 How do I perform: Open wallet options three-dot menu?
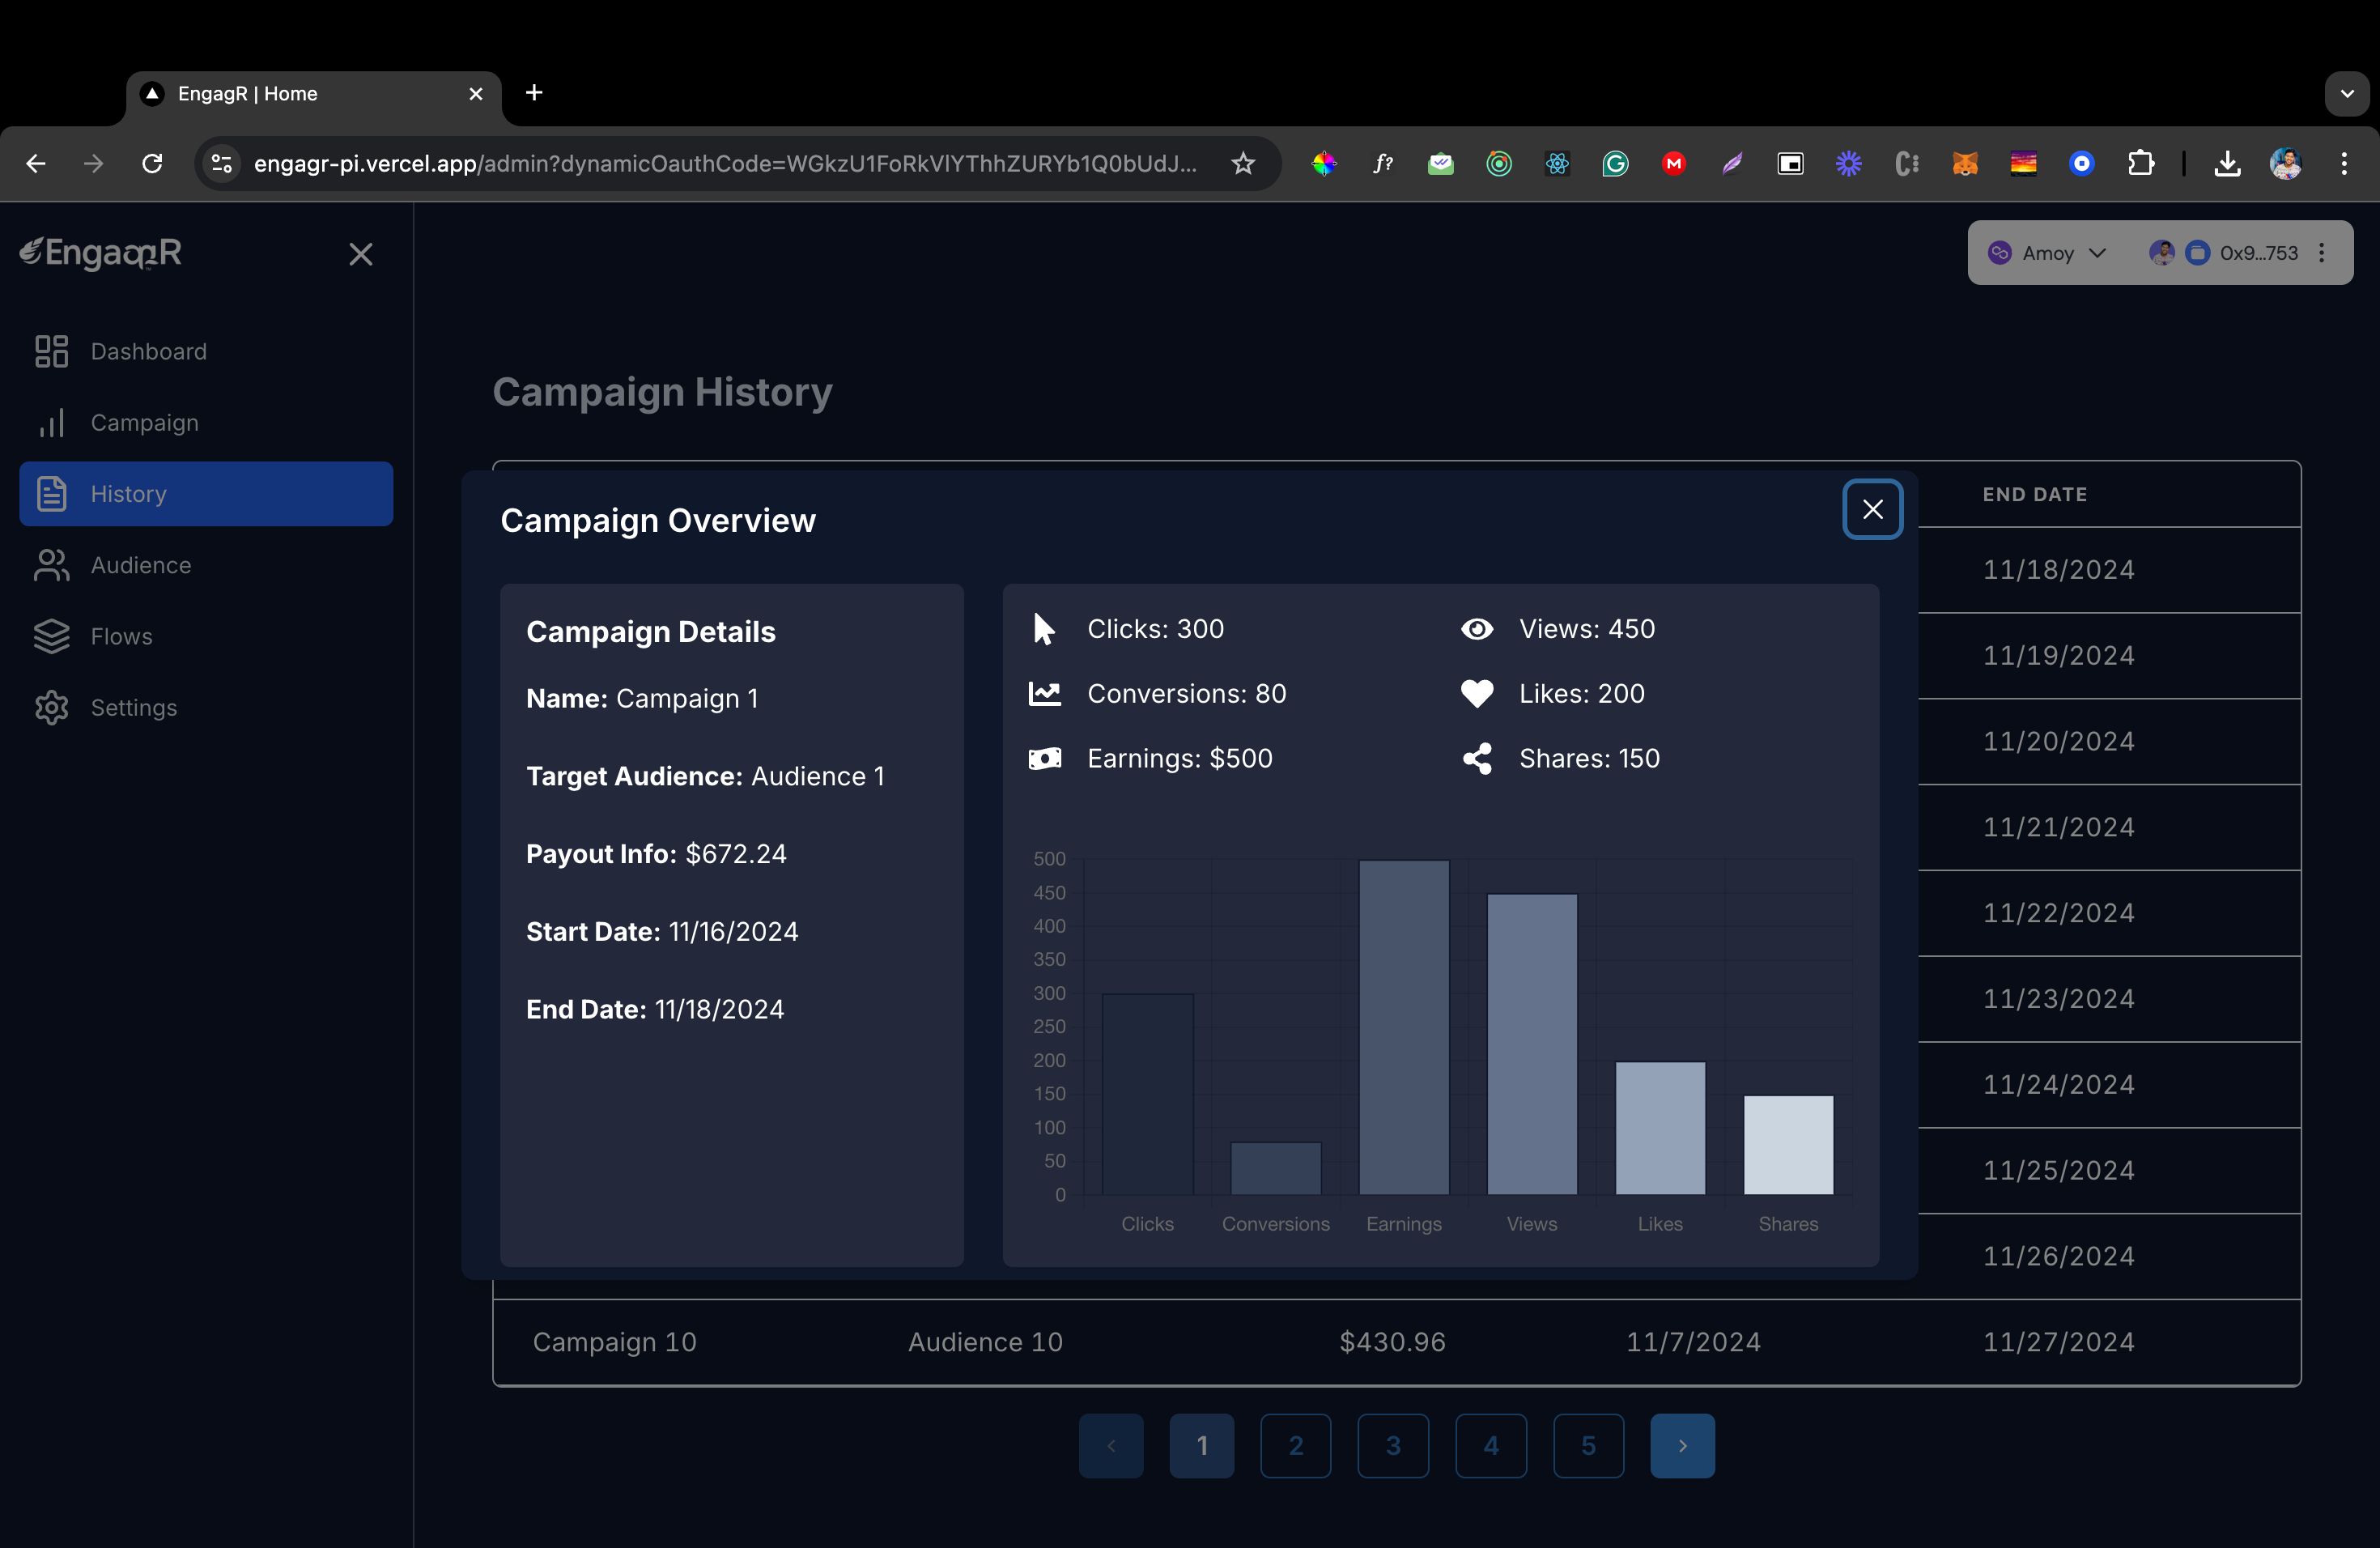tap(2322, 253)
